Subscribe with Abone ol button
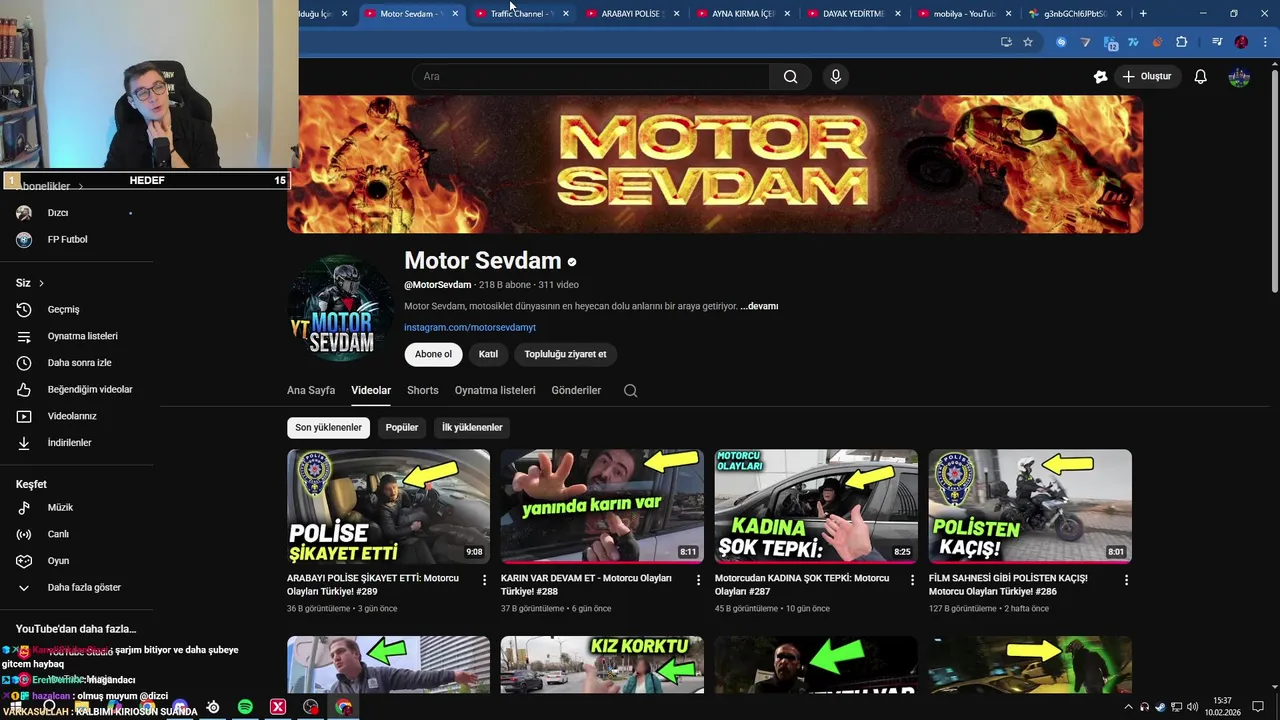 point(433,354)
